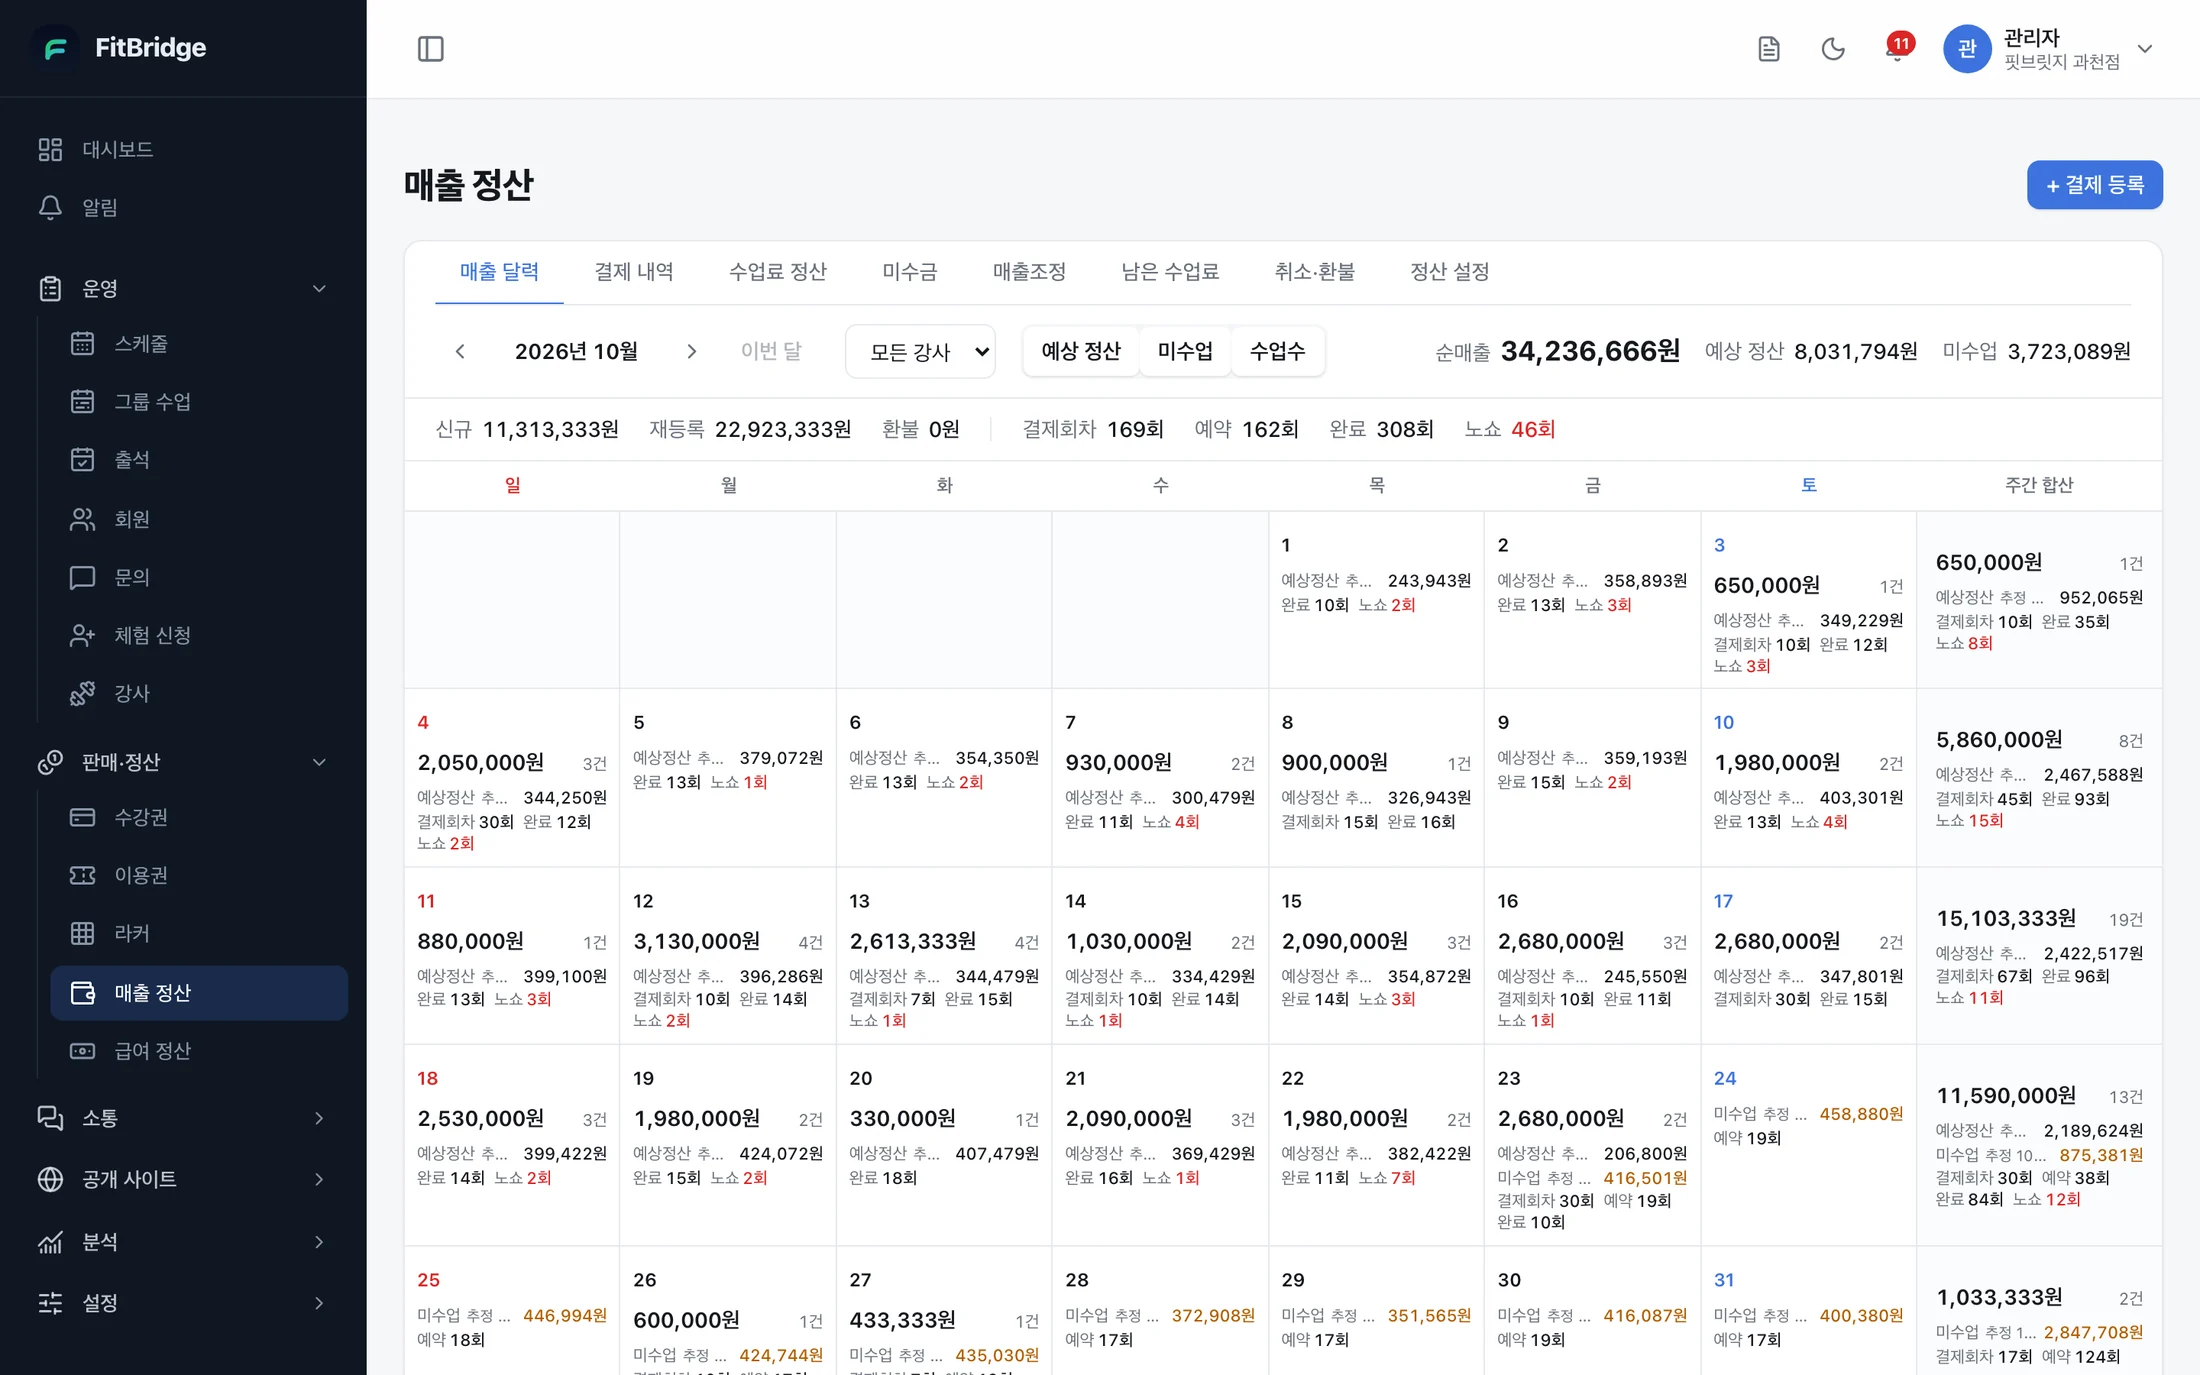Open notifications bell with 11 badge
The height and width of the screenshot is (1375, 2200).
pyautogui.click(x=1896, y=49)
